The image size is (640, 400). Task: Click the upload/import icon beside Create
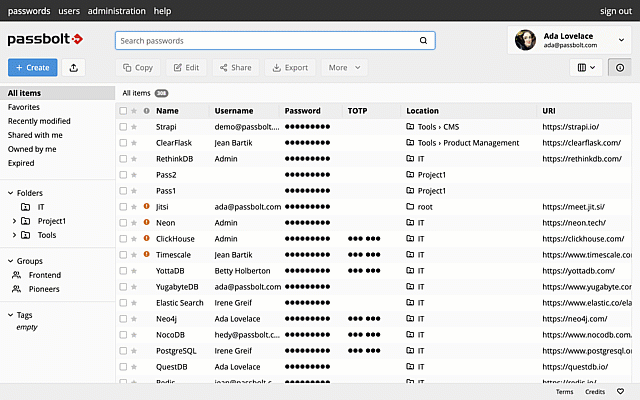point(73,68)
